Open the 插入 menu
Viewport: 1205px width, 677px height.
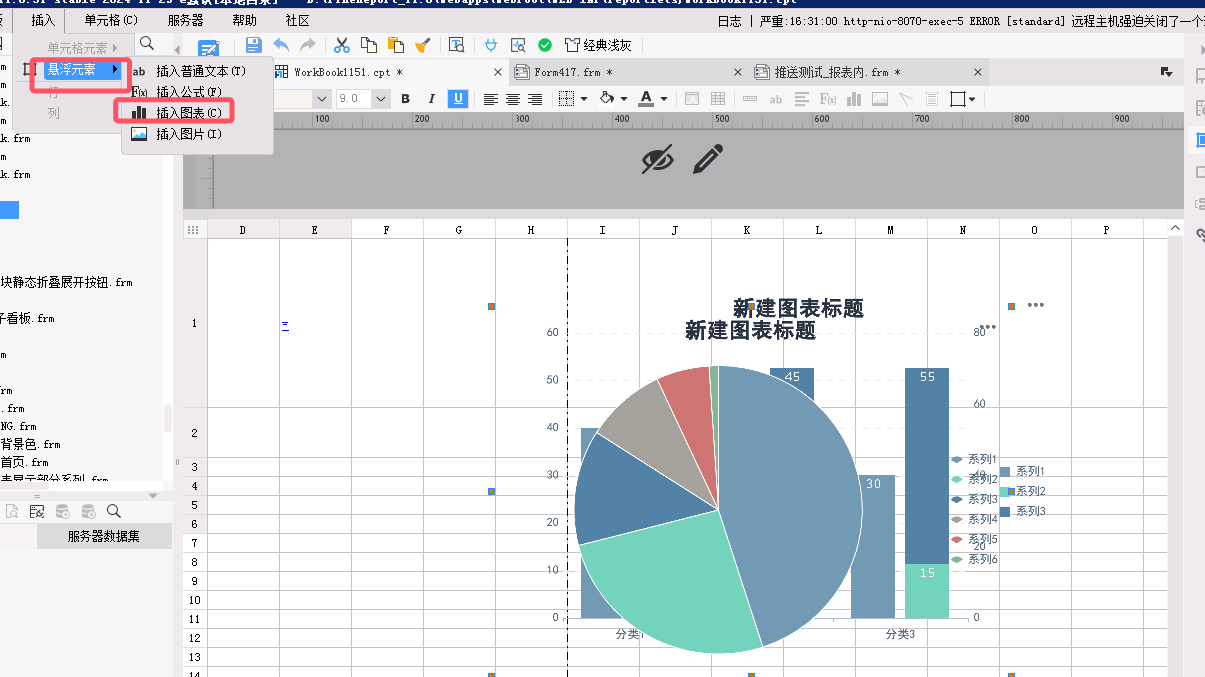(43, 20)
